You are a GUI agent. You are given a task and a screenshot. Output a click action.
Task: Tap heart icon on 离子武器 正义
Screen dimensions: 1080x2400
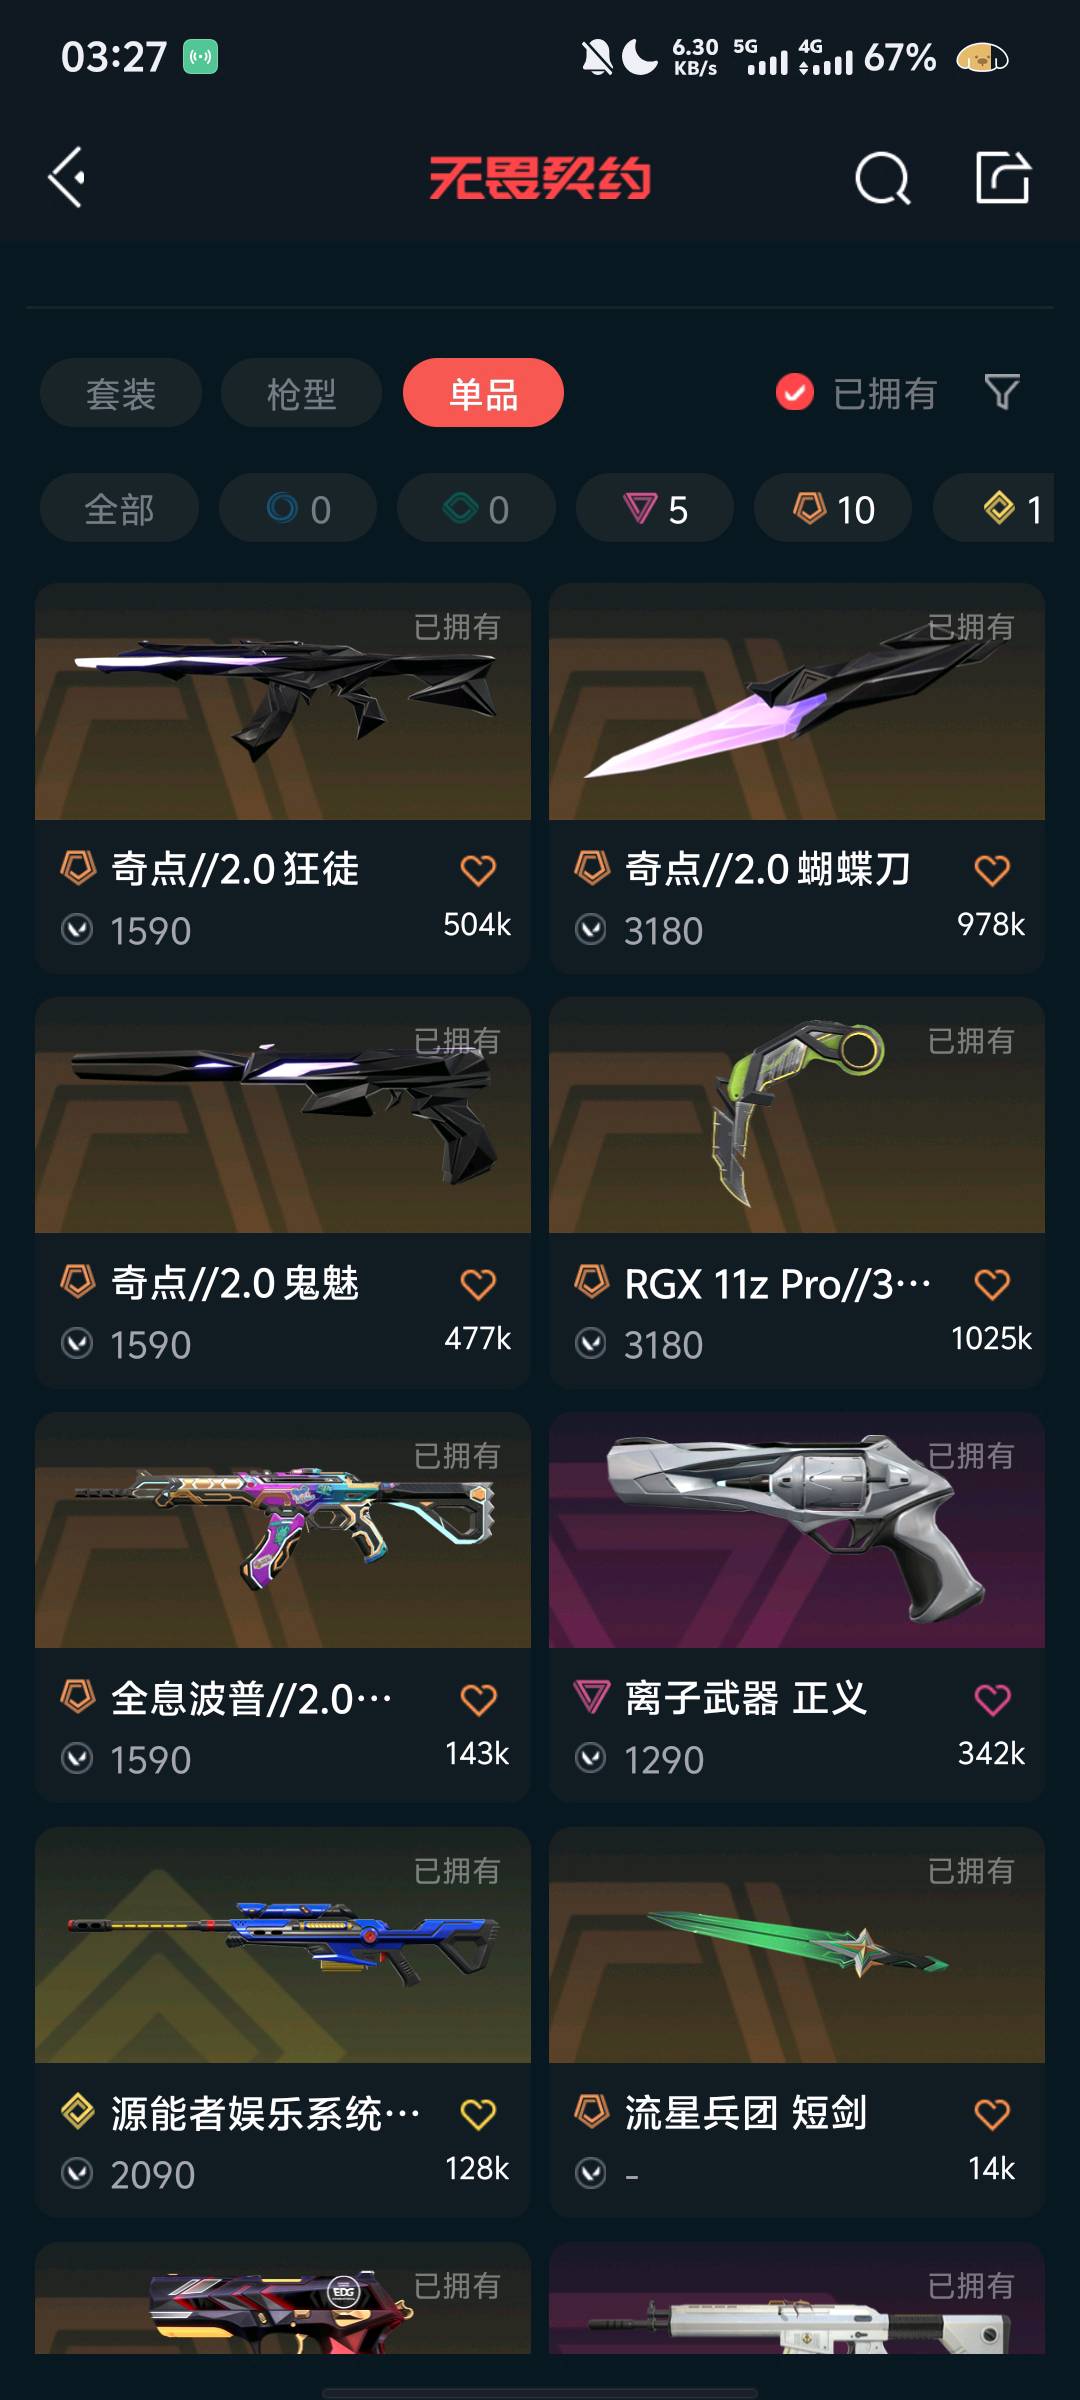pos(992,1699)
